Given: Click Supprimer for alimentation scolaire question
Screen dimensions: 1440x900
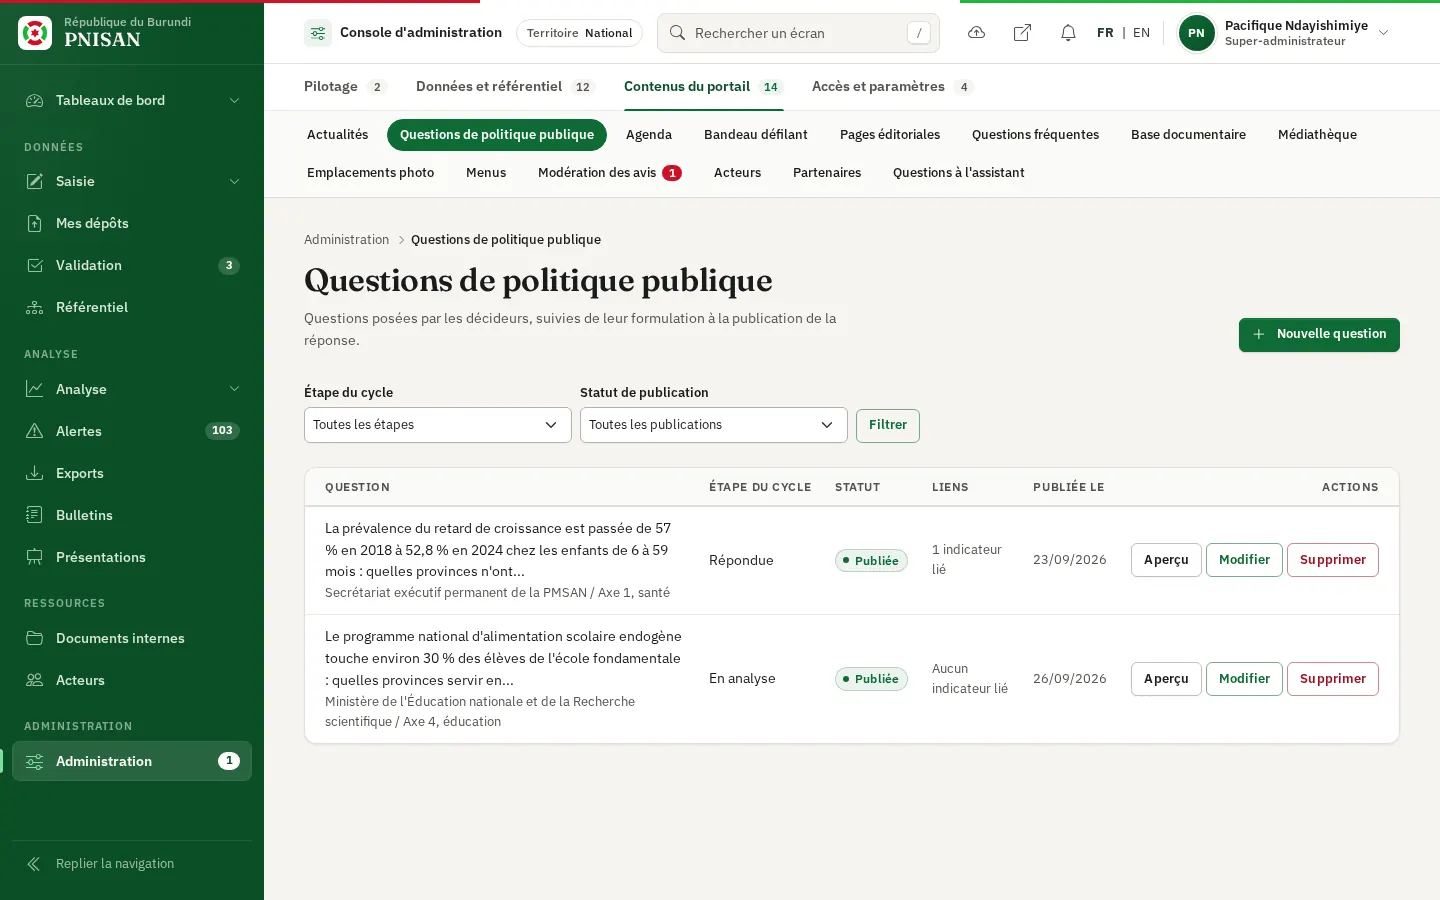Looking at the screenshot, I should [x=1333, y=679].
